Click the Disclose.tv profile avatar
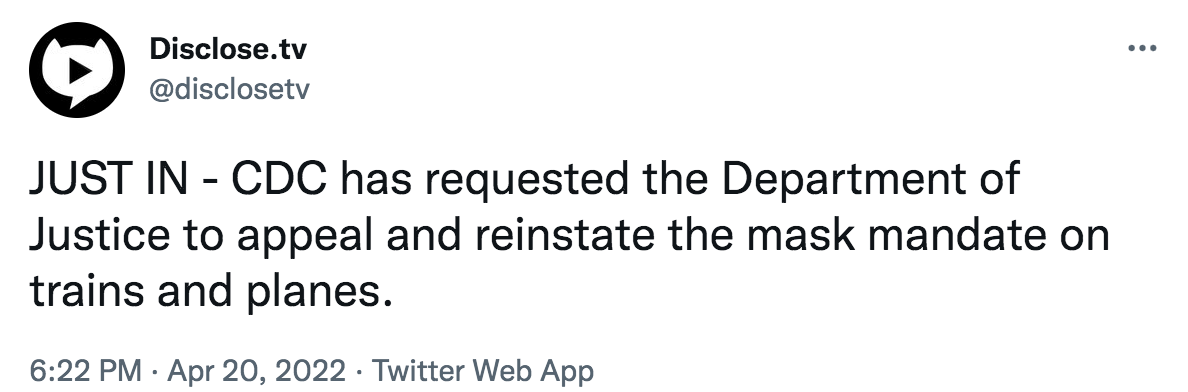This screenshot has height=392, width=1188. pos(77,70)
